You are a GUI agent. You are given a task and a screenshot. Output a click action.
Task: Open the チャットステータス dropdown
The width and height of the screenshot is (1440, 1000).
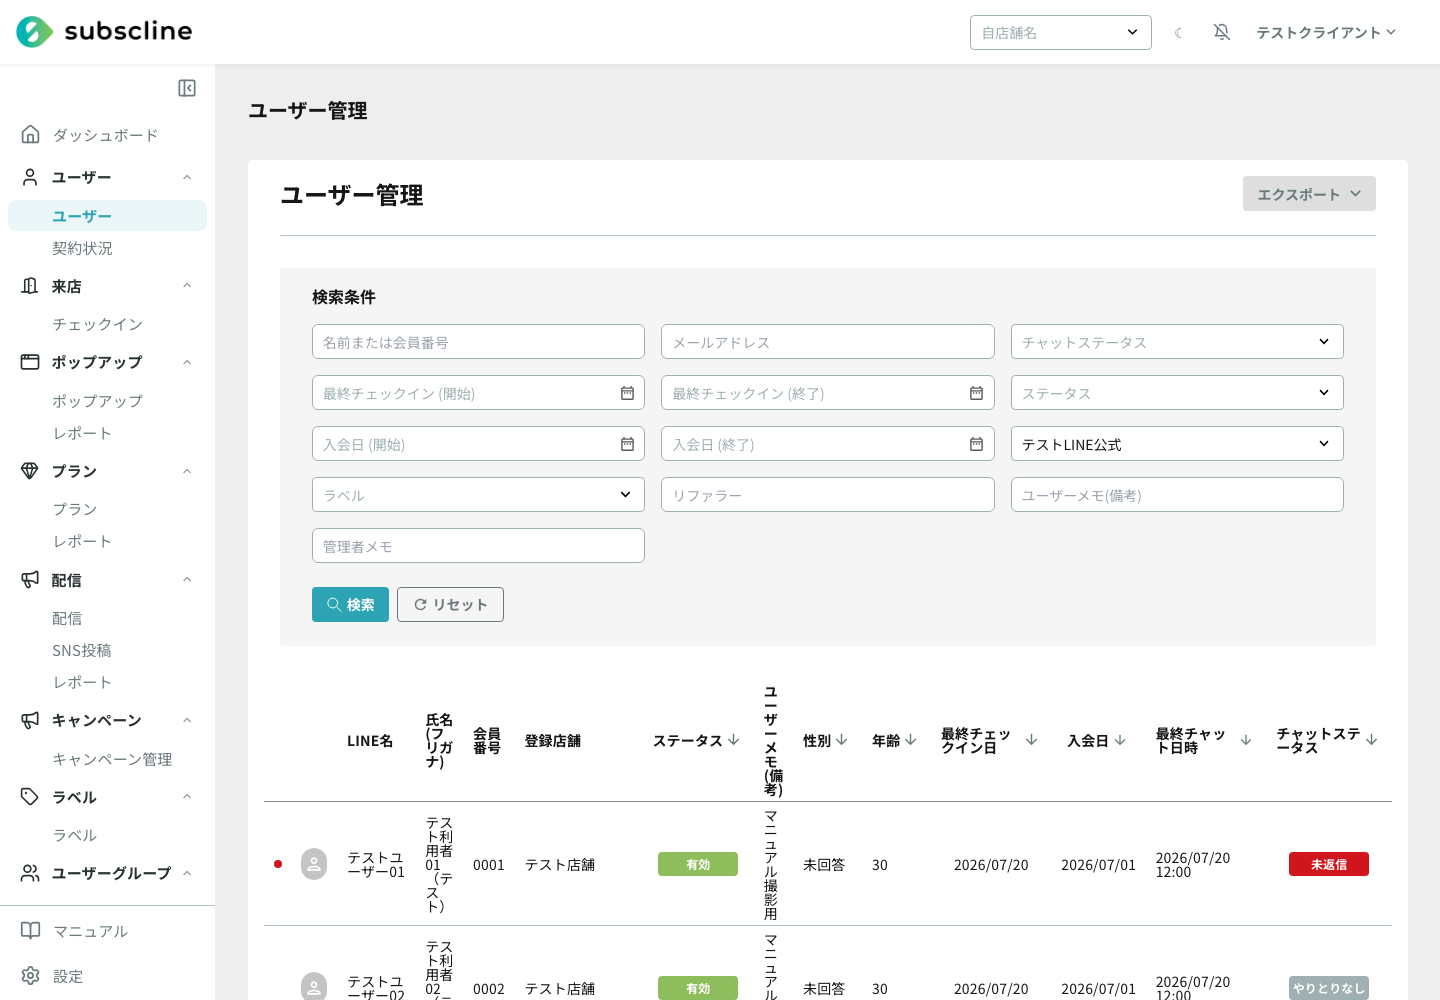[1177, 342]
